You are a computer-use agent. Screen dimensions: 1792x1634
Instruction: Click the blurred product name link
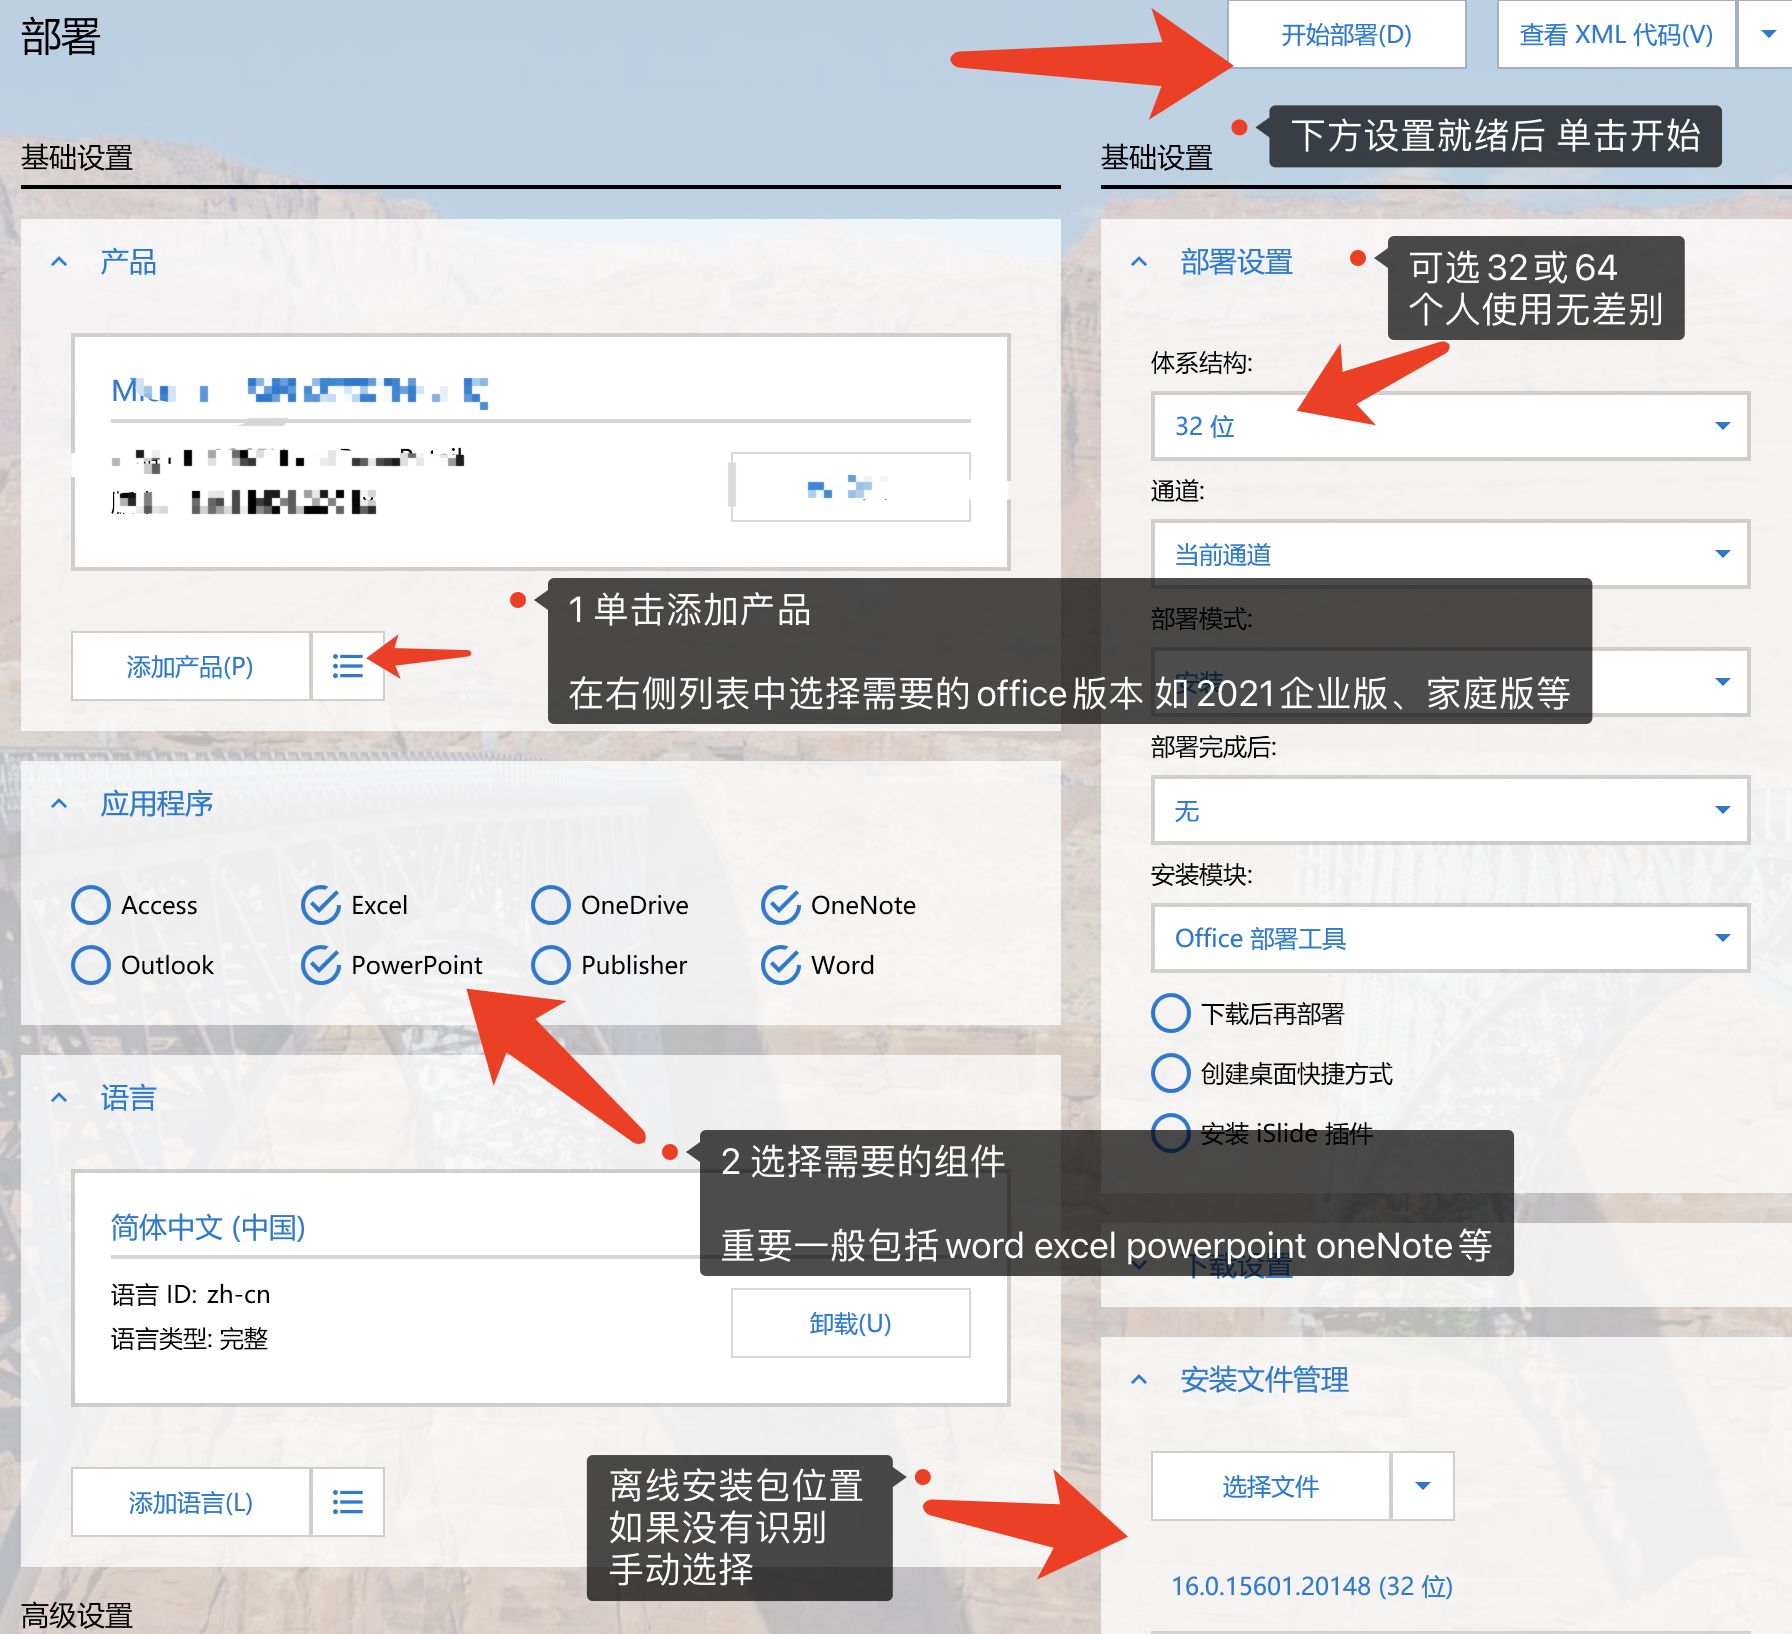tap(300, 390)
